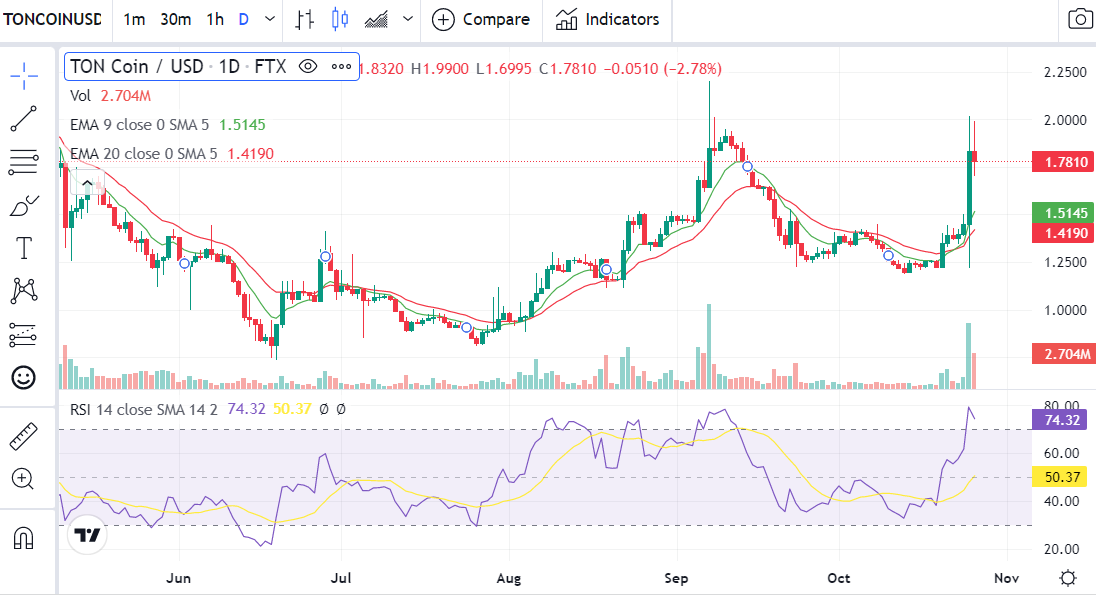Open more options via the ellipsis menu
Image resolution: width=1096 pixels, height=595 pixels.
(340, 66)
